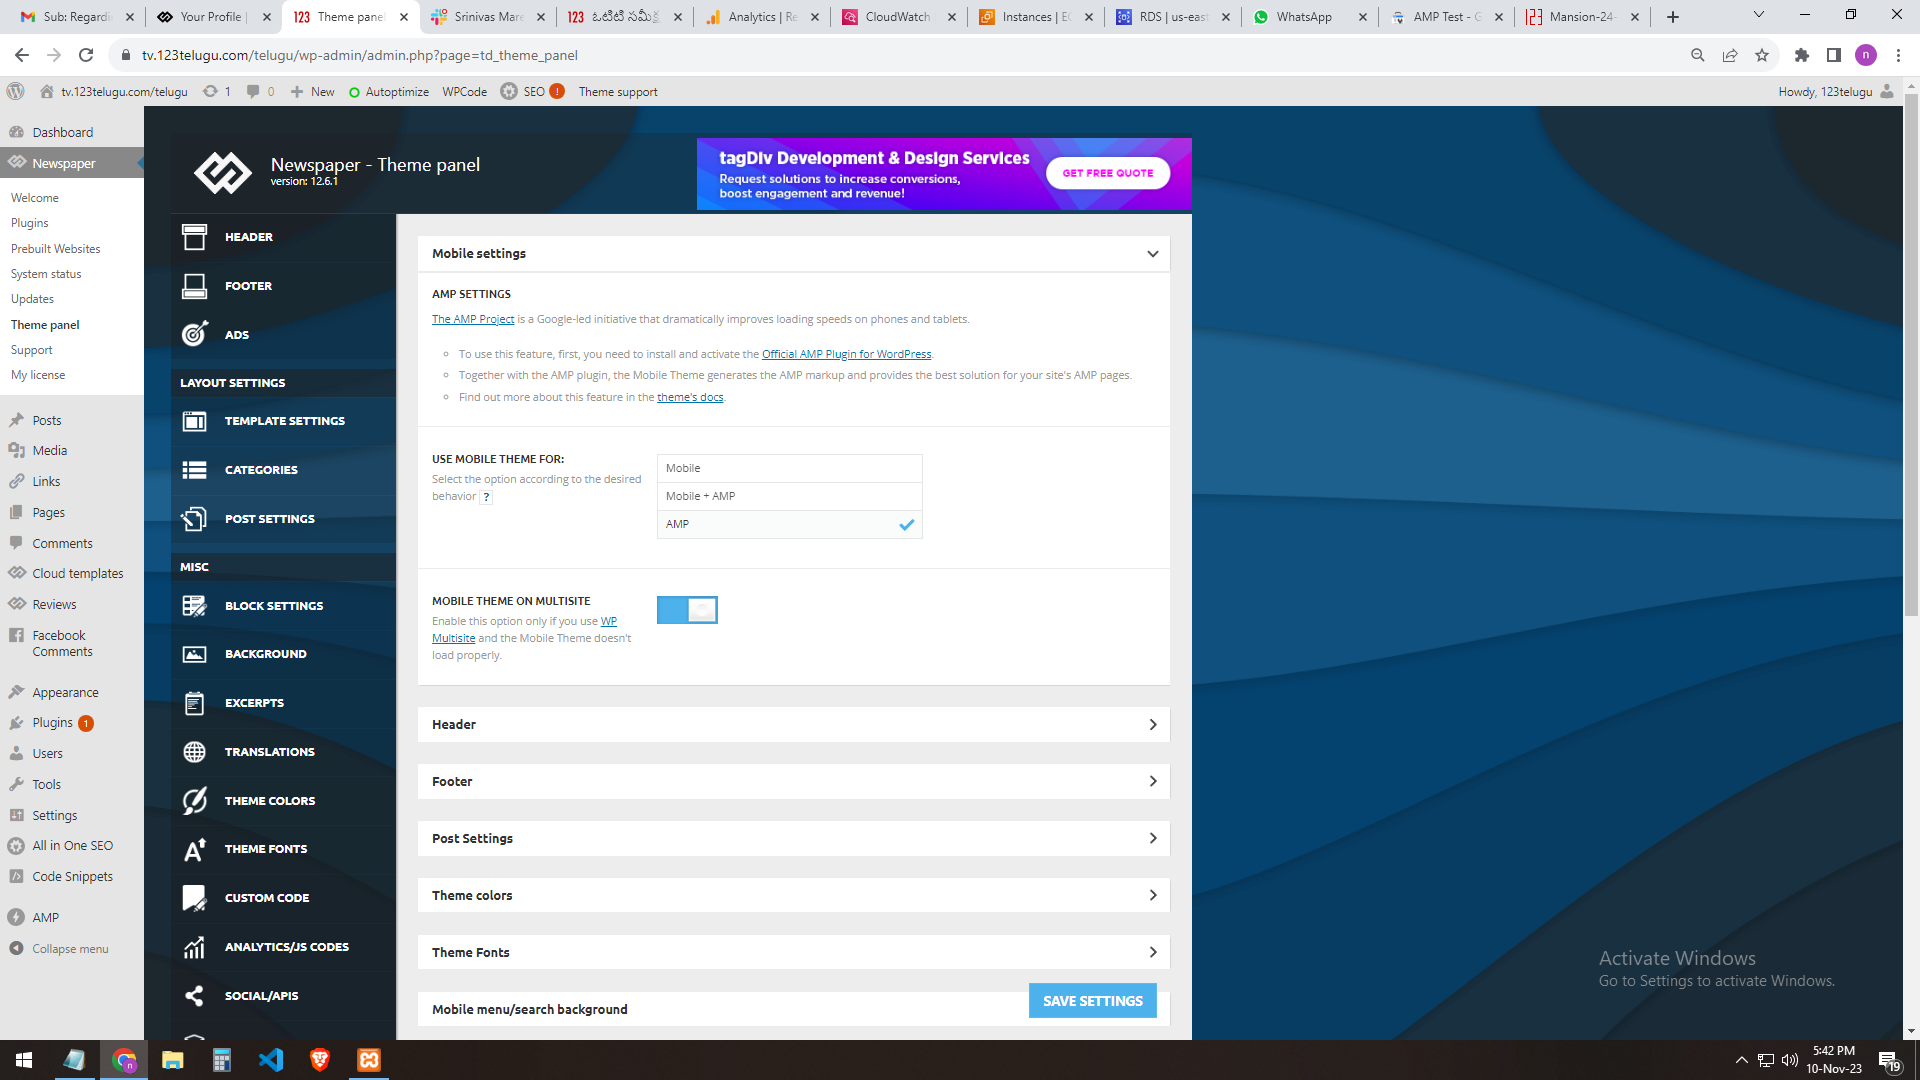The image size is (1920, 1080).
Task: Open System status submenu item
Action: click(46, 274)
